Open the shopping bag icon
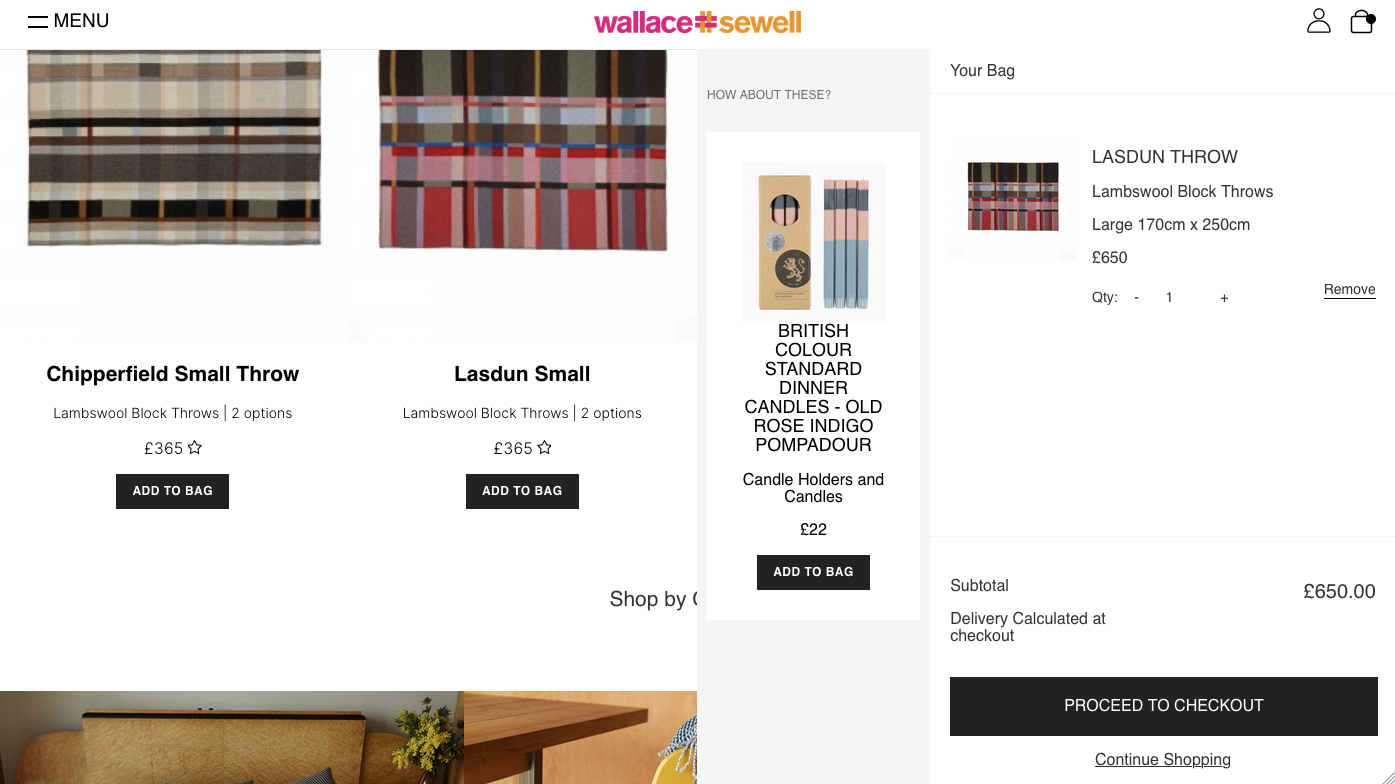The width and height of the screenshot is (1395, 784). [x=1362, y=21]
